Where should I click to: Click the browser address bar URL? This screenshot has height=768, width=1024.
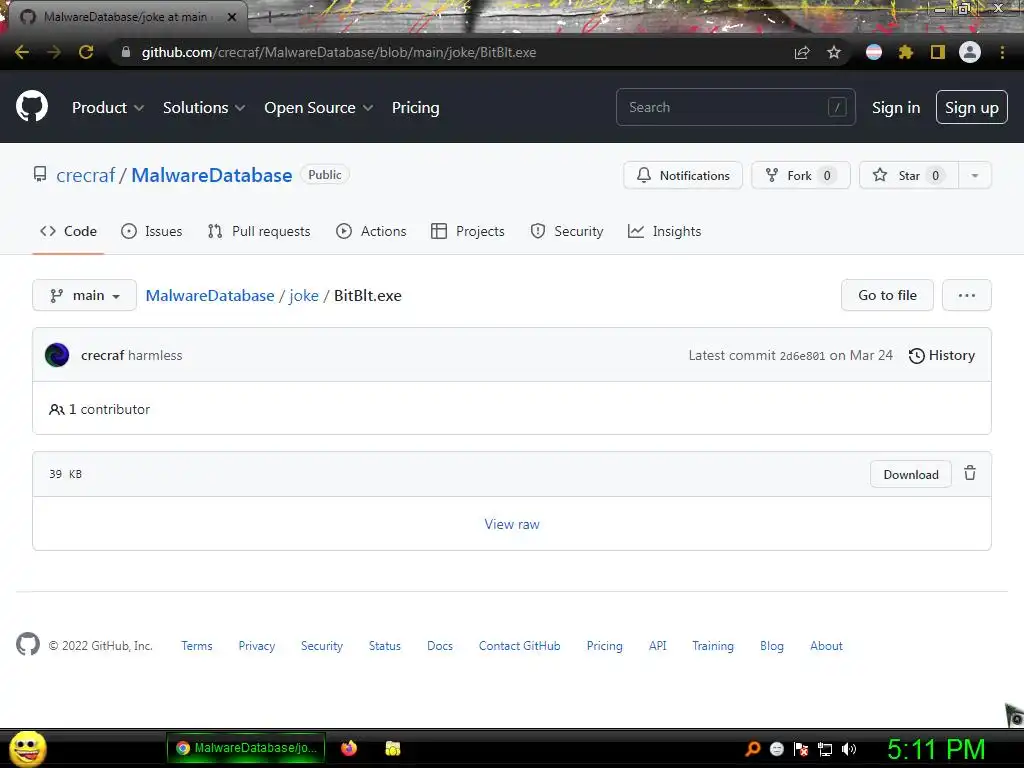(x=339, y=52)
